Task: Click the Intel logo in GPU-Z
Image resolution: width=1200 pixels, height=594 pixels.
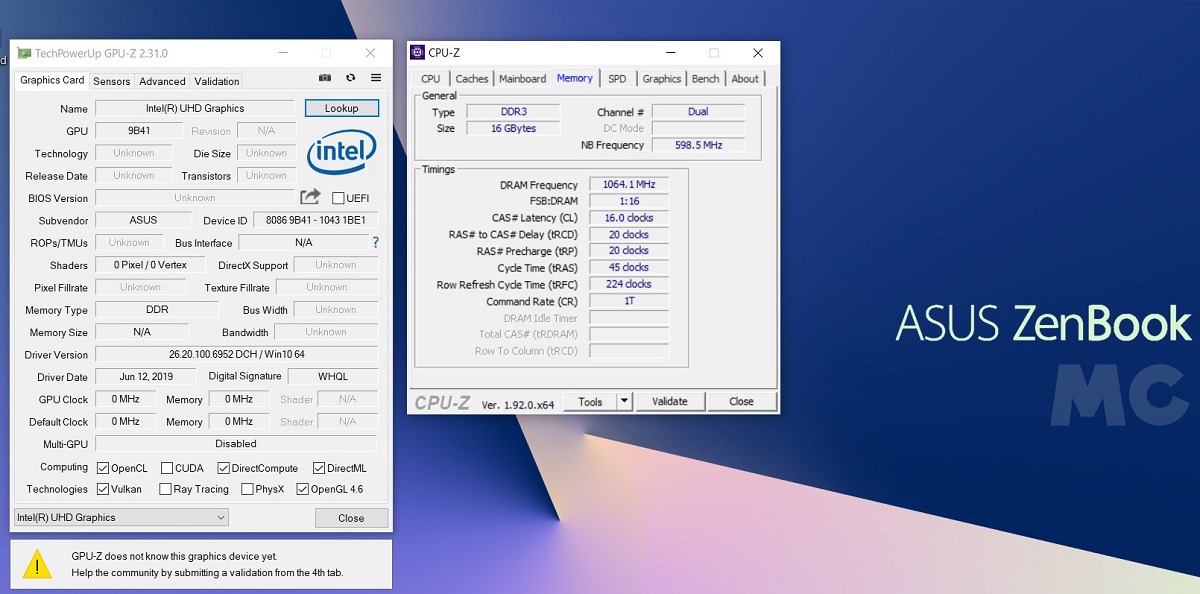Action: coord(341,153)
